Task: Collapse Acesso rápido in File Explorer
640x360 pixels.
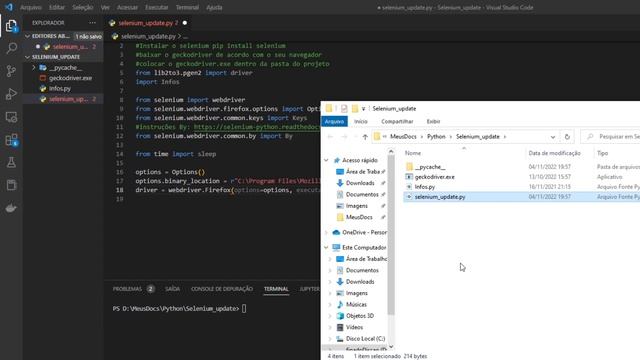Action: coord(327,160)
